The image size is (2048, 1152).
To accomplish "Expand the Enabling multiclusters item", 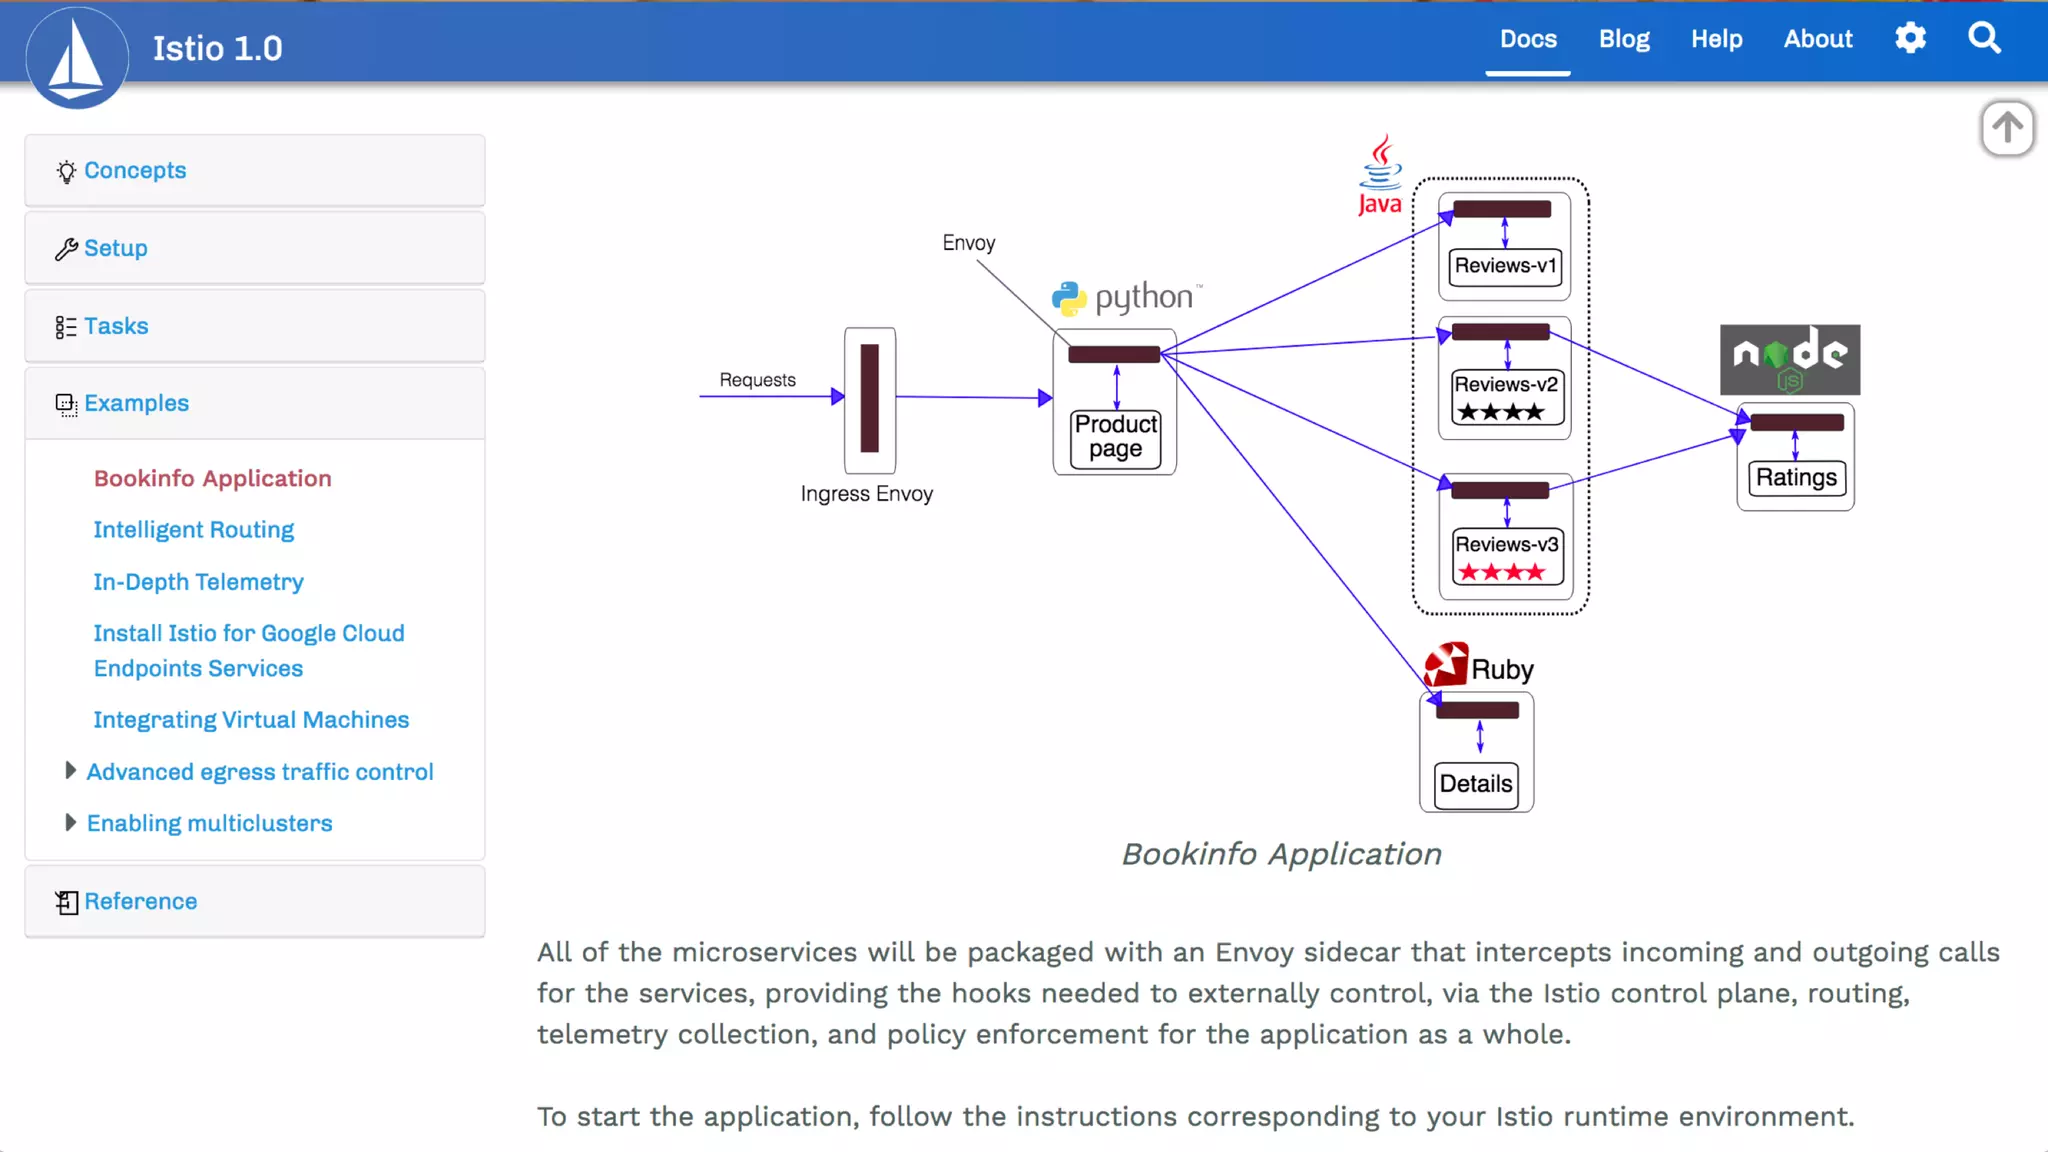I will [70, 823].
